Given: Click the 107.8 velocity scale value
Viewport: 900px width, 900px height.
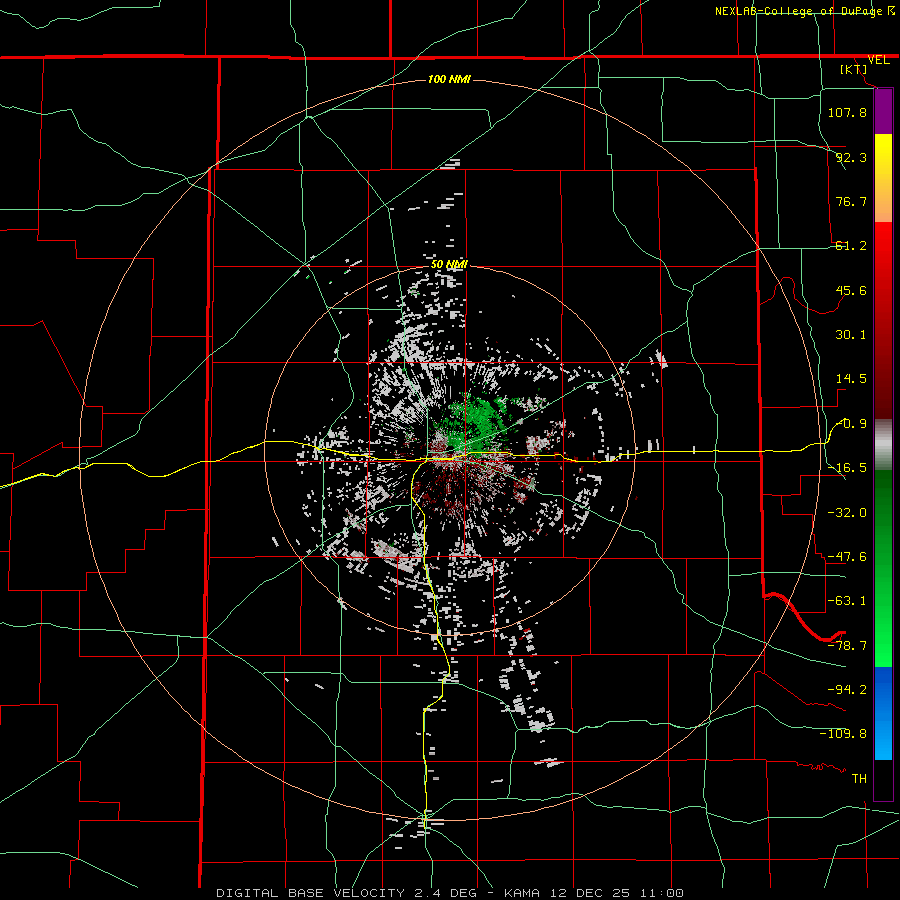Looking at the screenshot, I should [x=847, y=112].
